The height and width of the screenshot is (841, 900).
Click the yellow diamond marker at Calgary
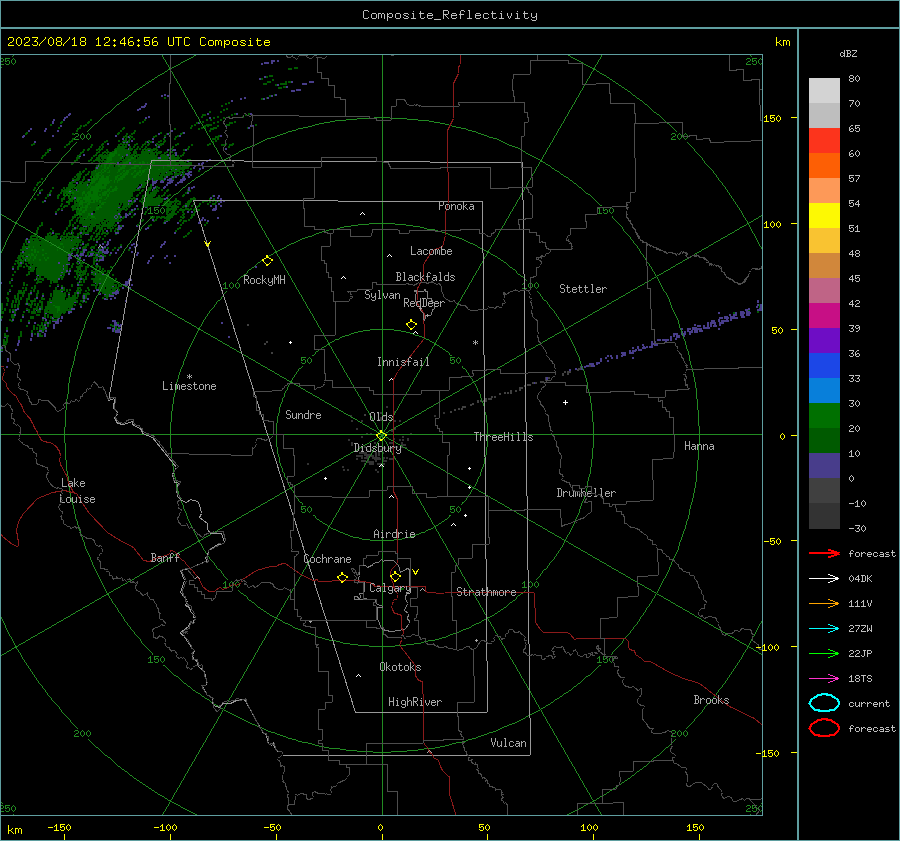(x=395, y=576)
